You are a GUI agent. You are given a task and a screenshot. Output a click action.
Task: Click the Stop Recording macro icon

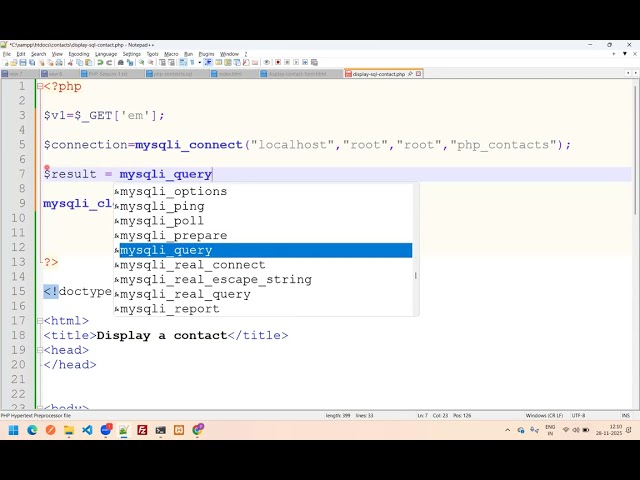click(x=287, y=62)
